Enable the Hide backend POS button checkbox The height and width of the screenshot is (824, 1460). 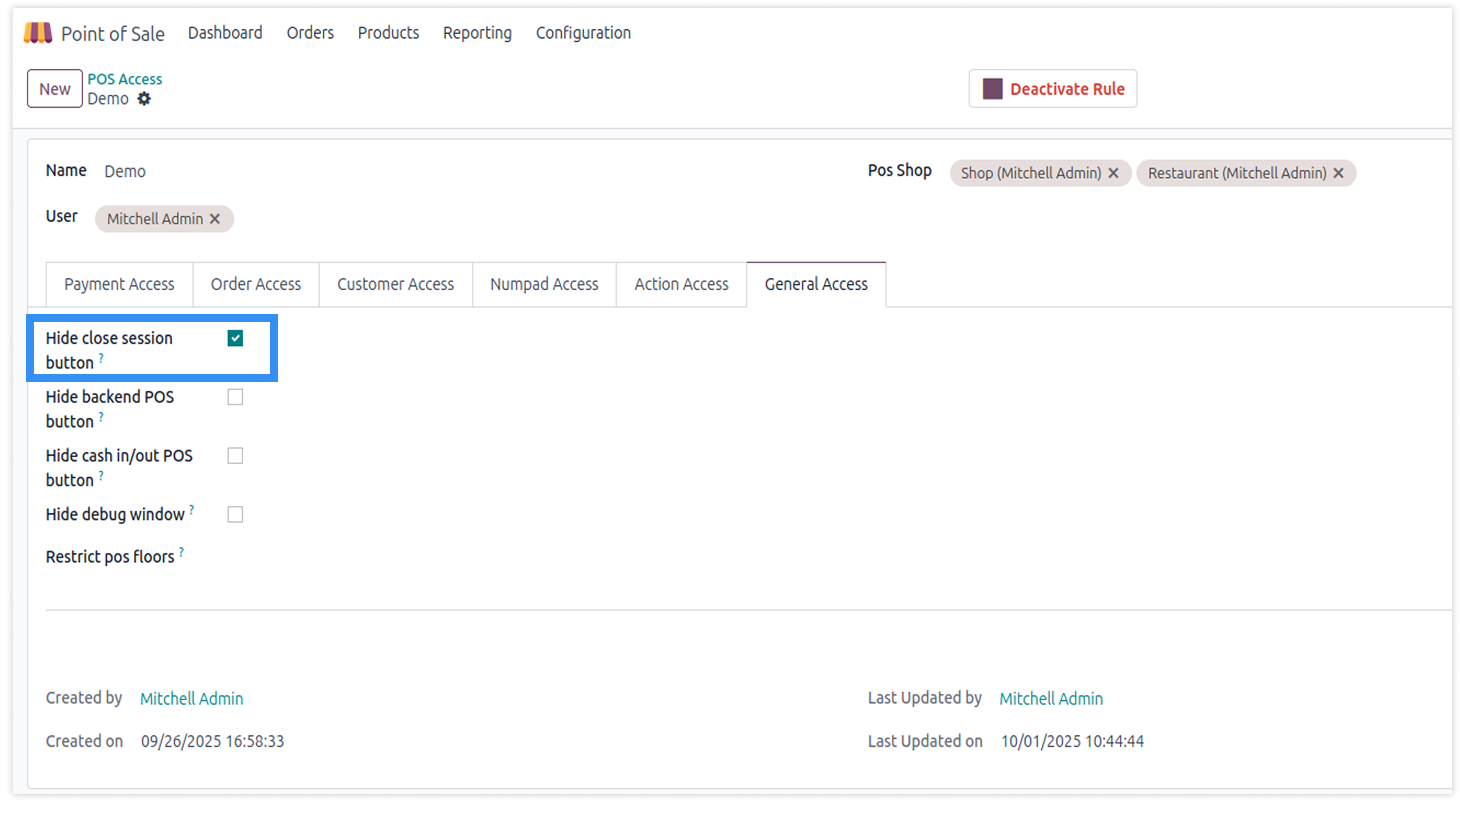tap(235, 397)
